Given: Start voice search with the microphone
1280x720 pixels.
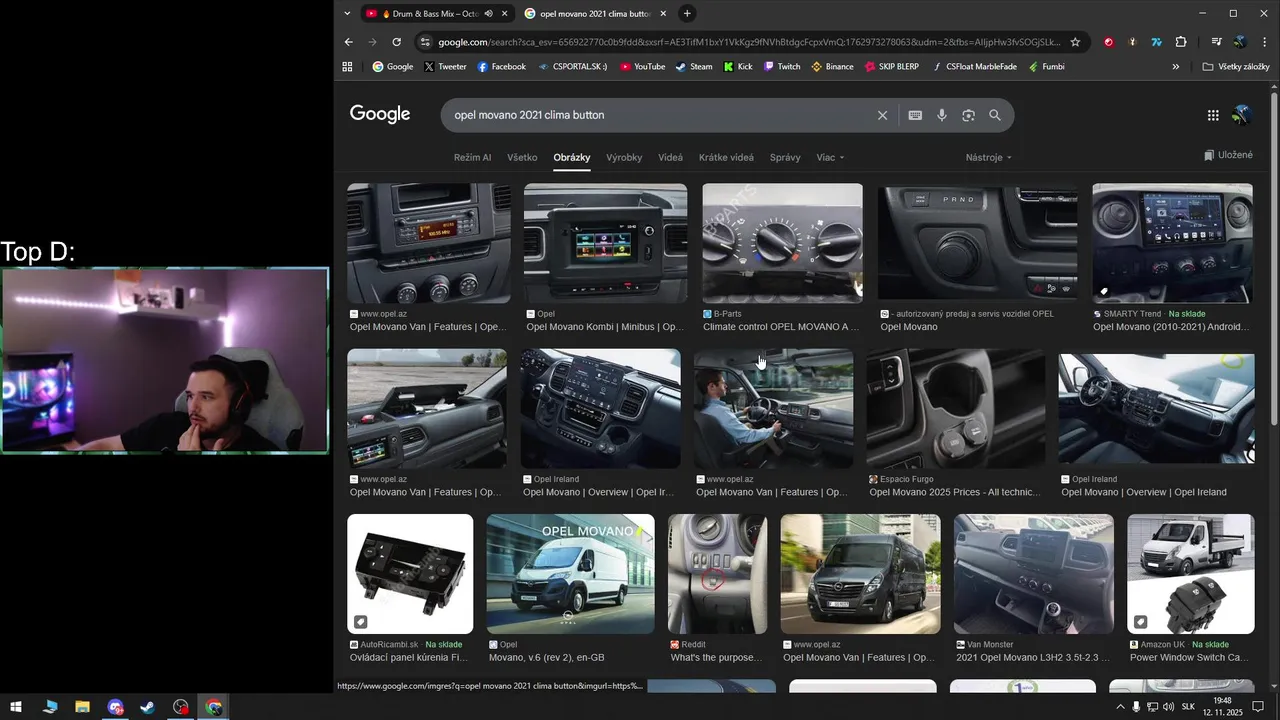Looking at the screenshot, I should click(942, 115).
